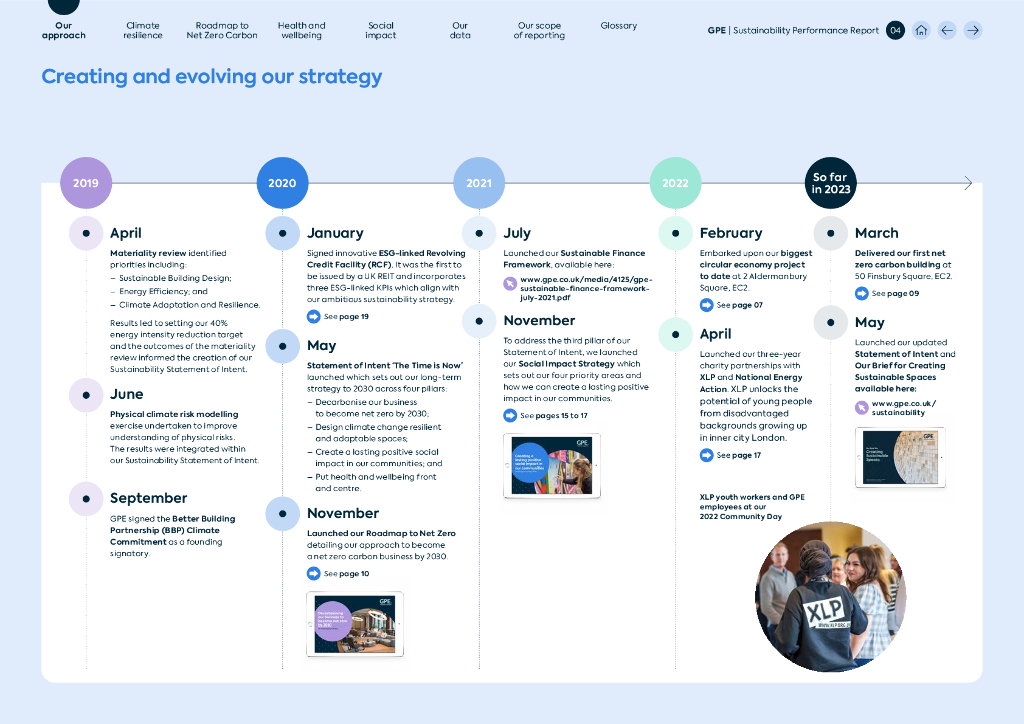This screenshot has width=1024, height=724.
Task: Click 'Physical climate risk modelling' bold text
Action: tap(174, 415)
